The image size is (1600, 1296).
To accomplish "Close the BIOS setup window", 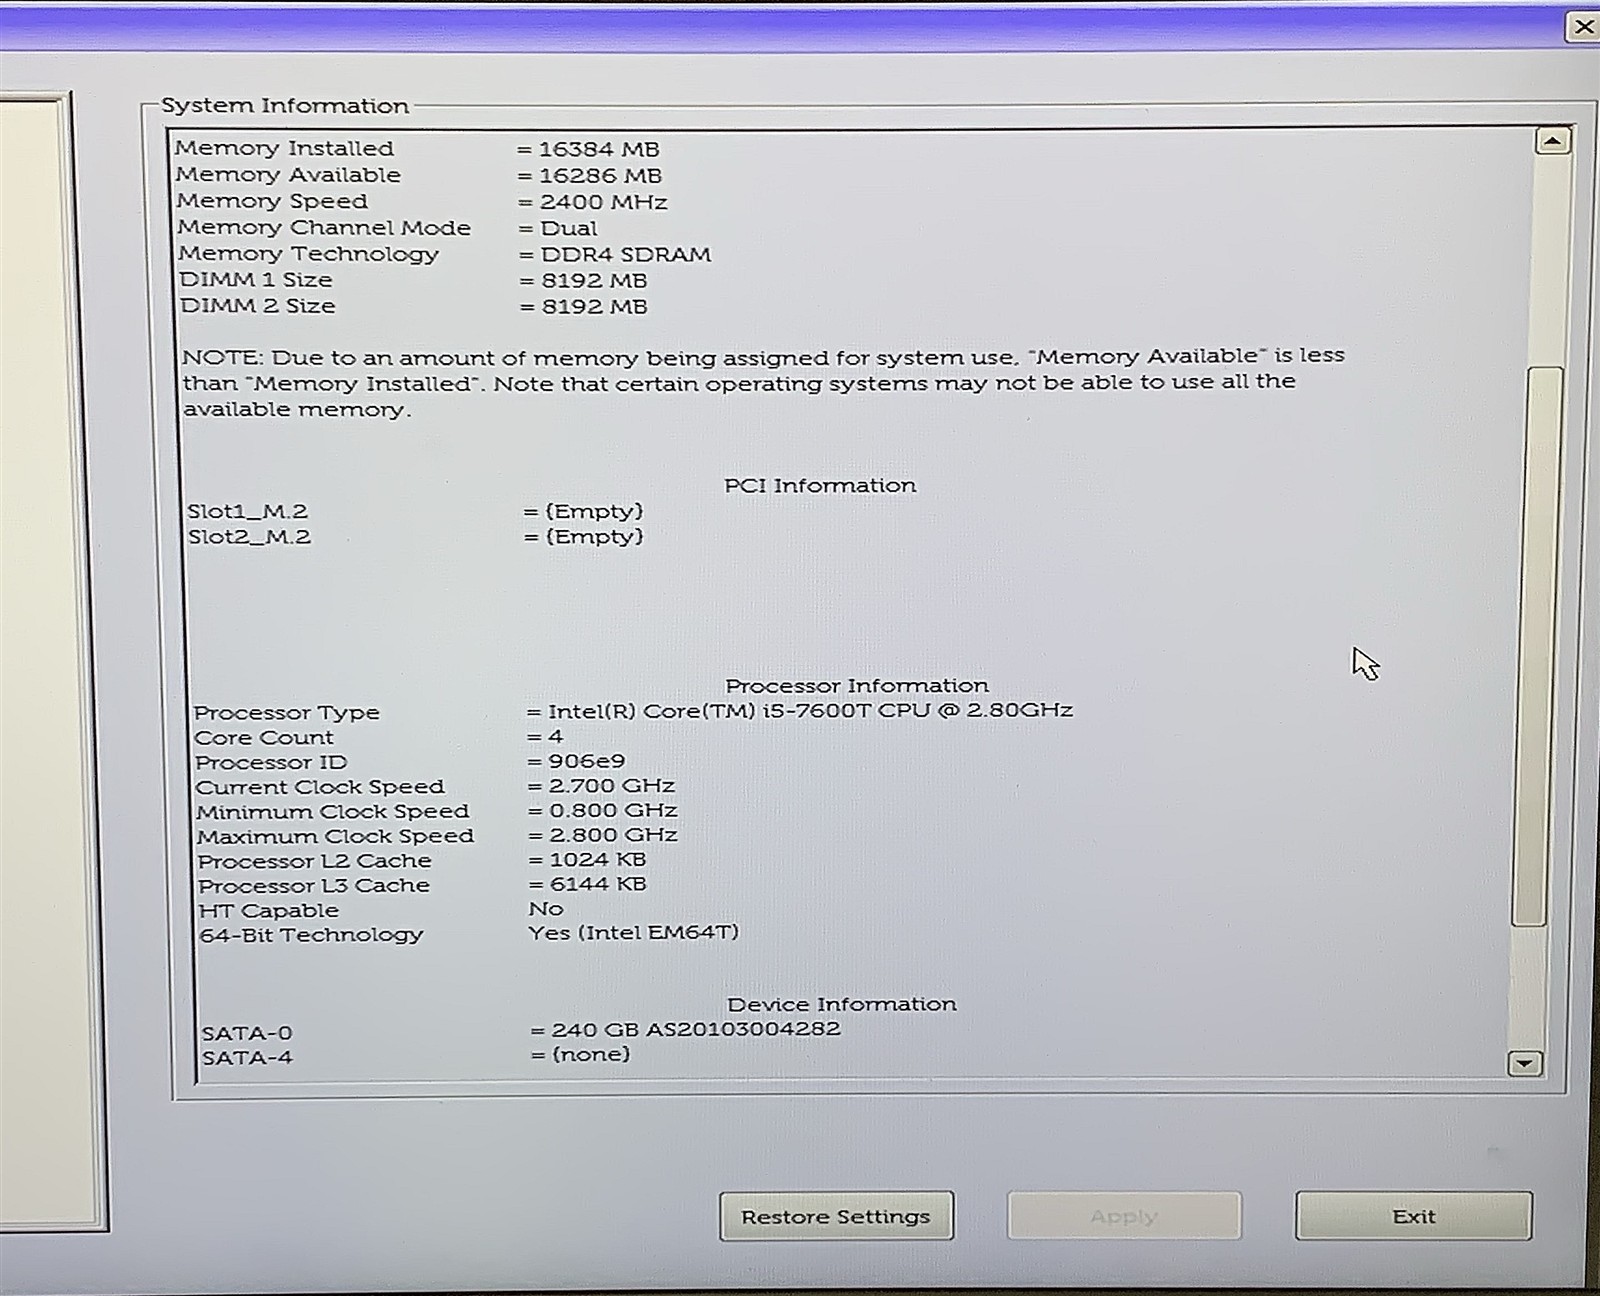I will pyautogui.click(x=1583, y=27).
